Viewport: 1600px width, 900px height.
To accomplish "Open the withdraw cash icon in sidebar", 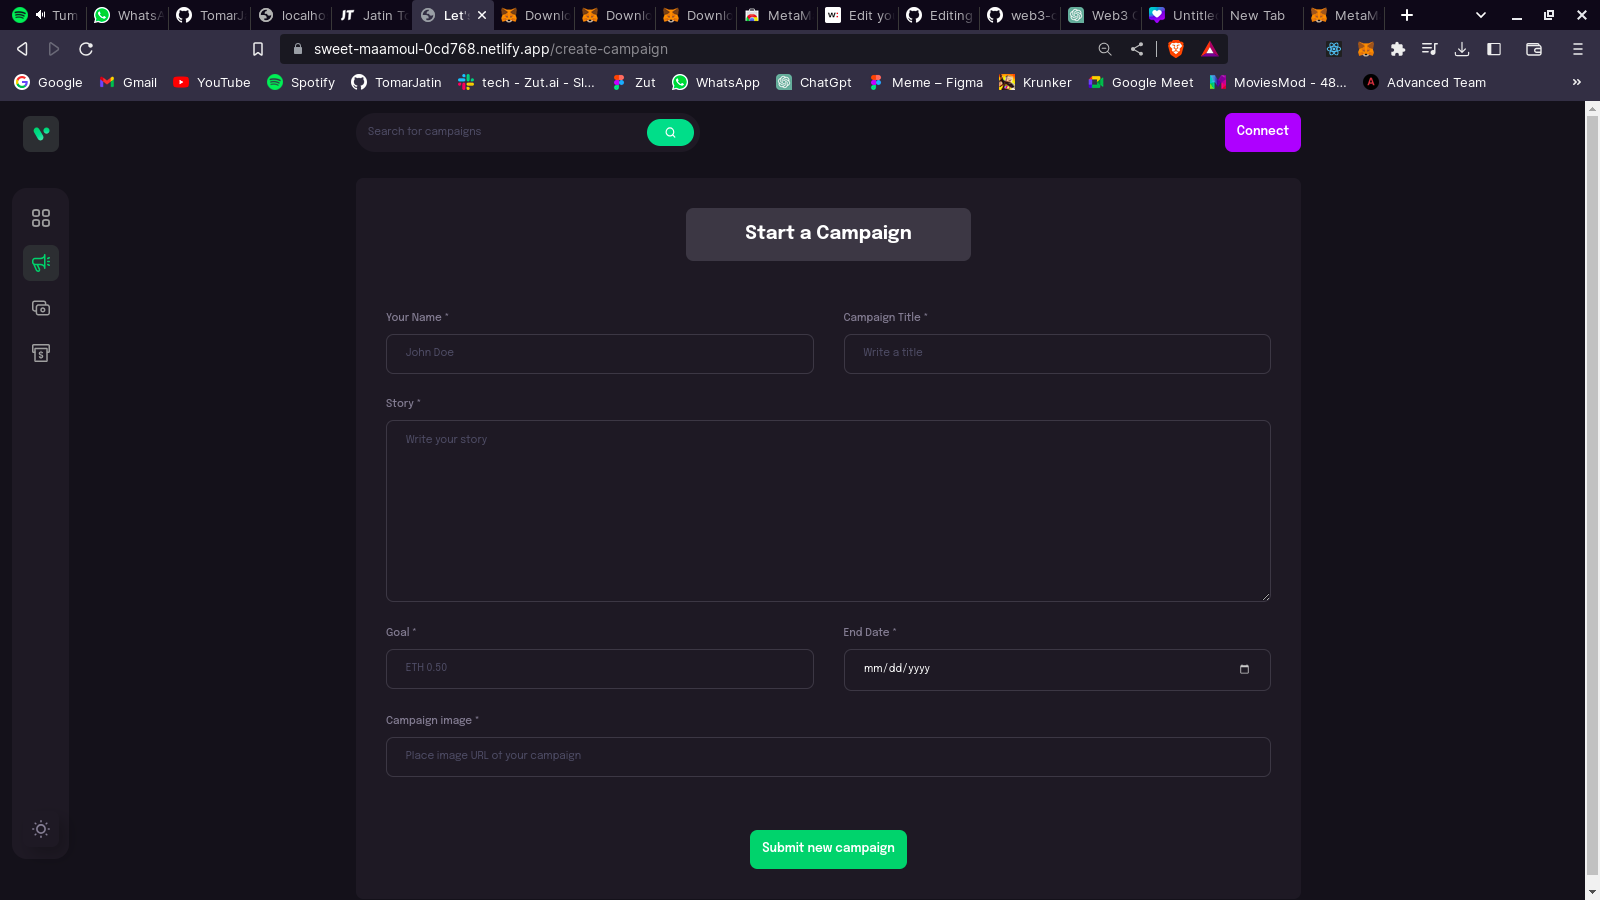I will (x=41, y=353).
